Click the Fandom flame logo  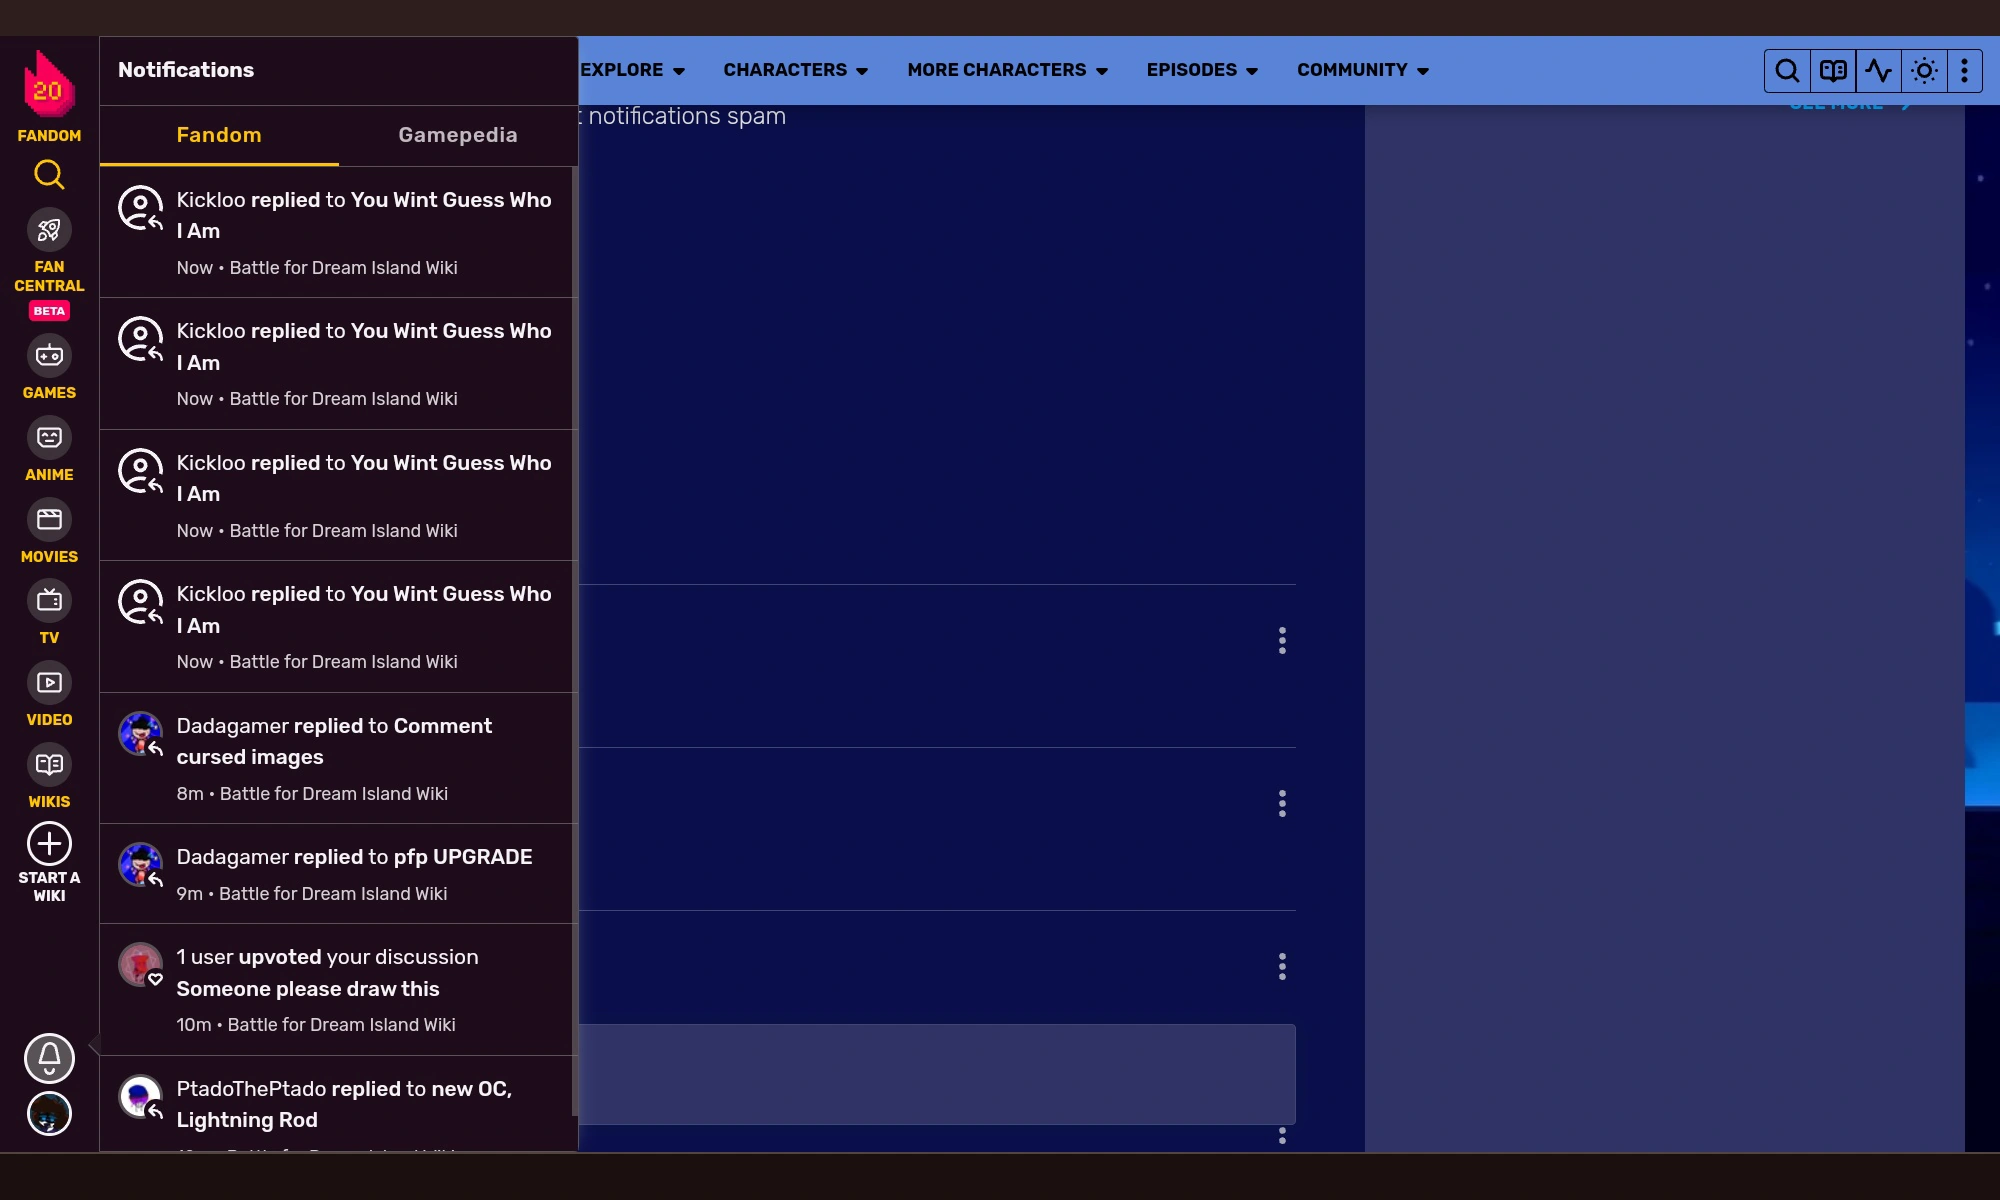[48, 85]
